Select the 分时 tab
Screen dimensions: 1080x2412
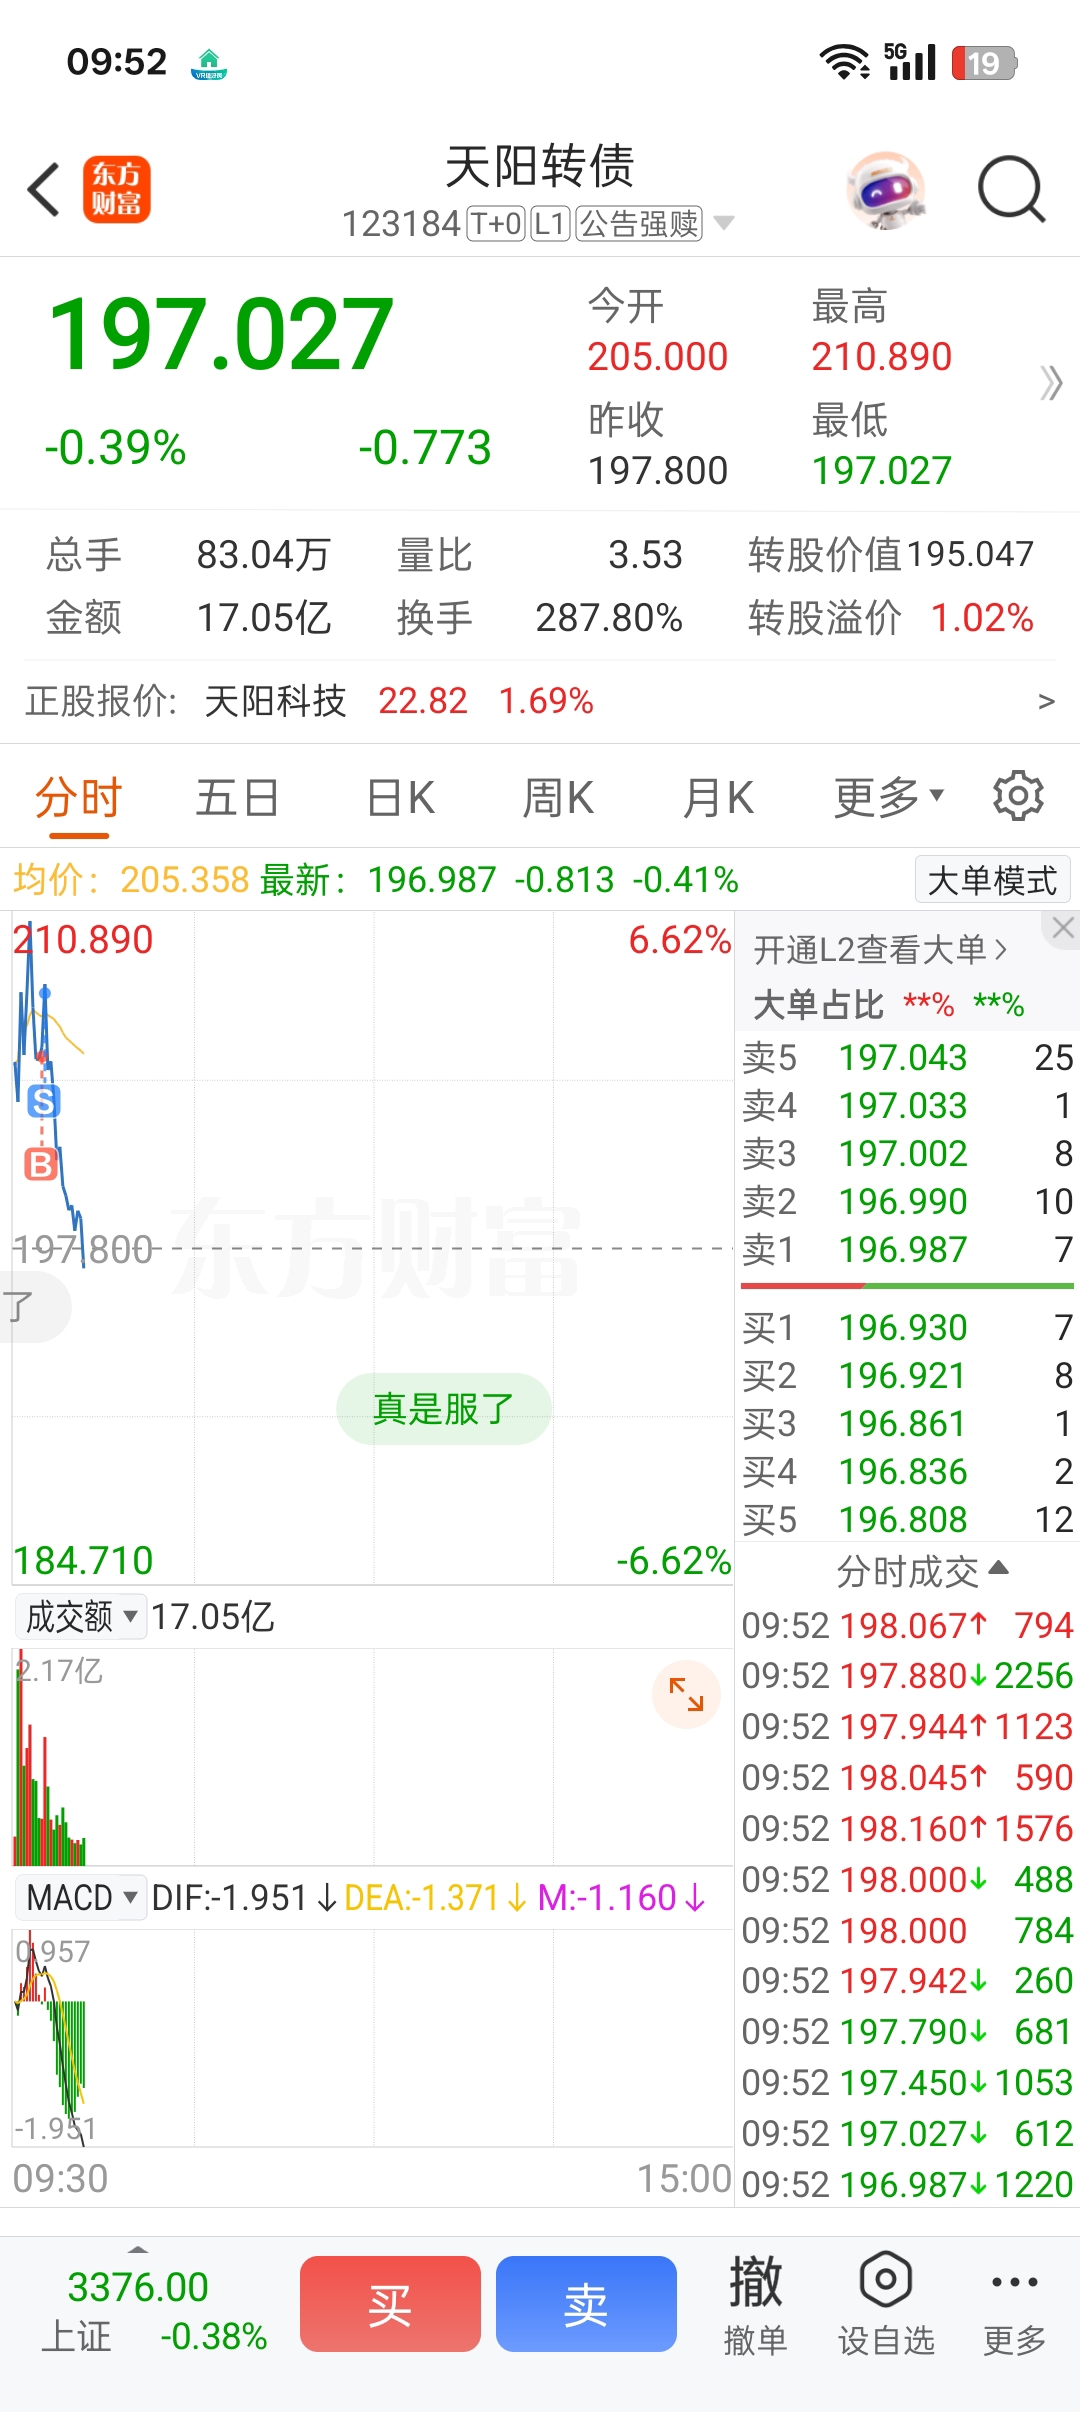click(78, 798)
